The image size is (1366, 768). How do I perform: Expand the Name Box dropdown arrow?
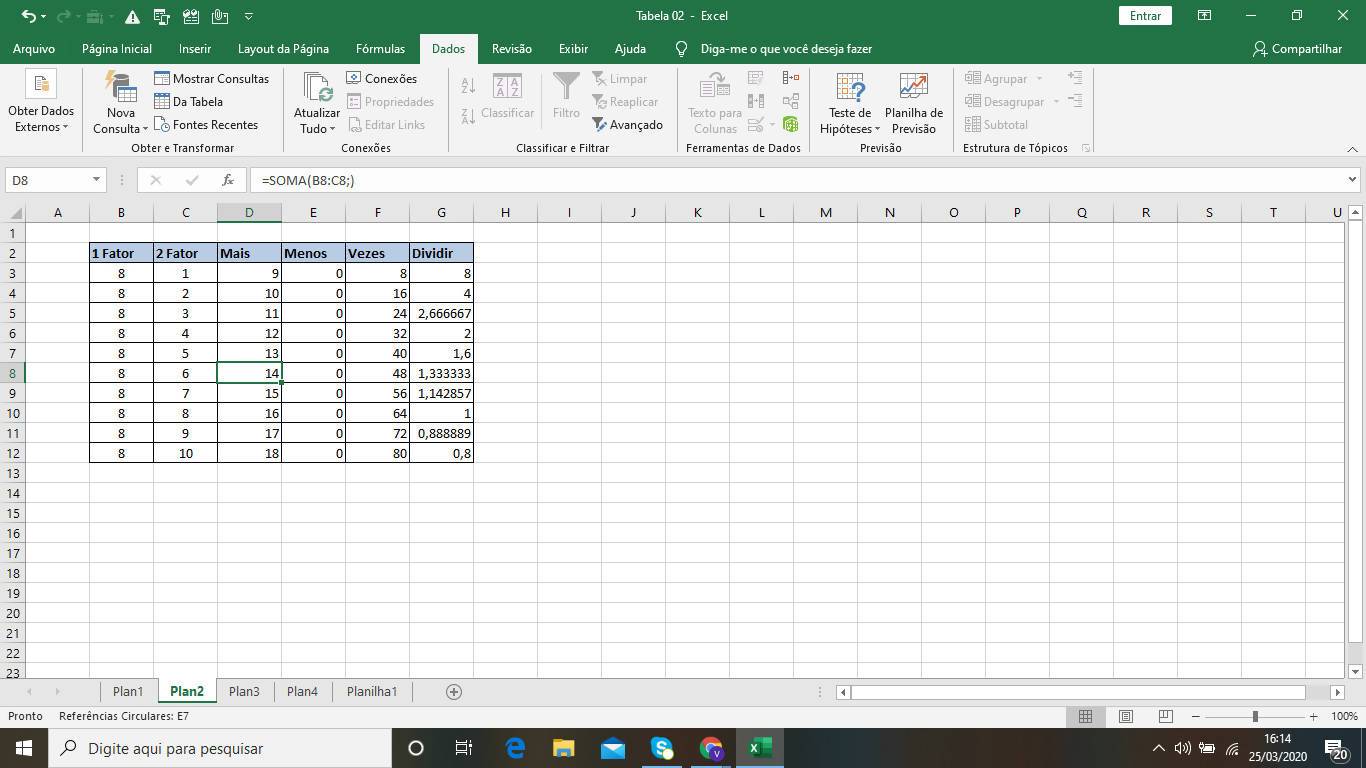tap(96, 180)
